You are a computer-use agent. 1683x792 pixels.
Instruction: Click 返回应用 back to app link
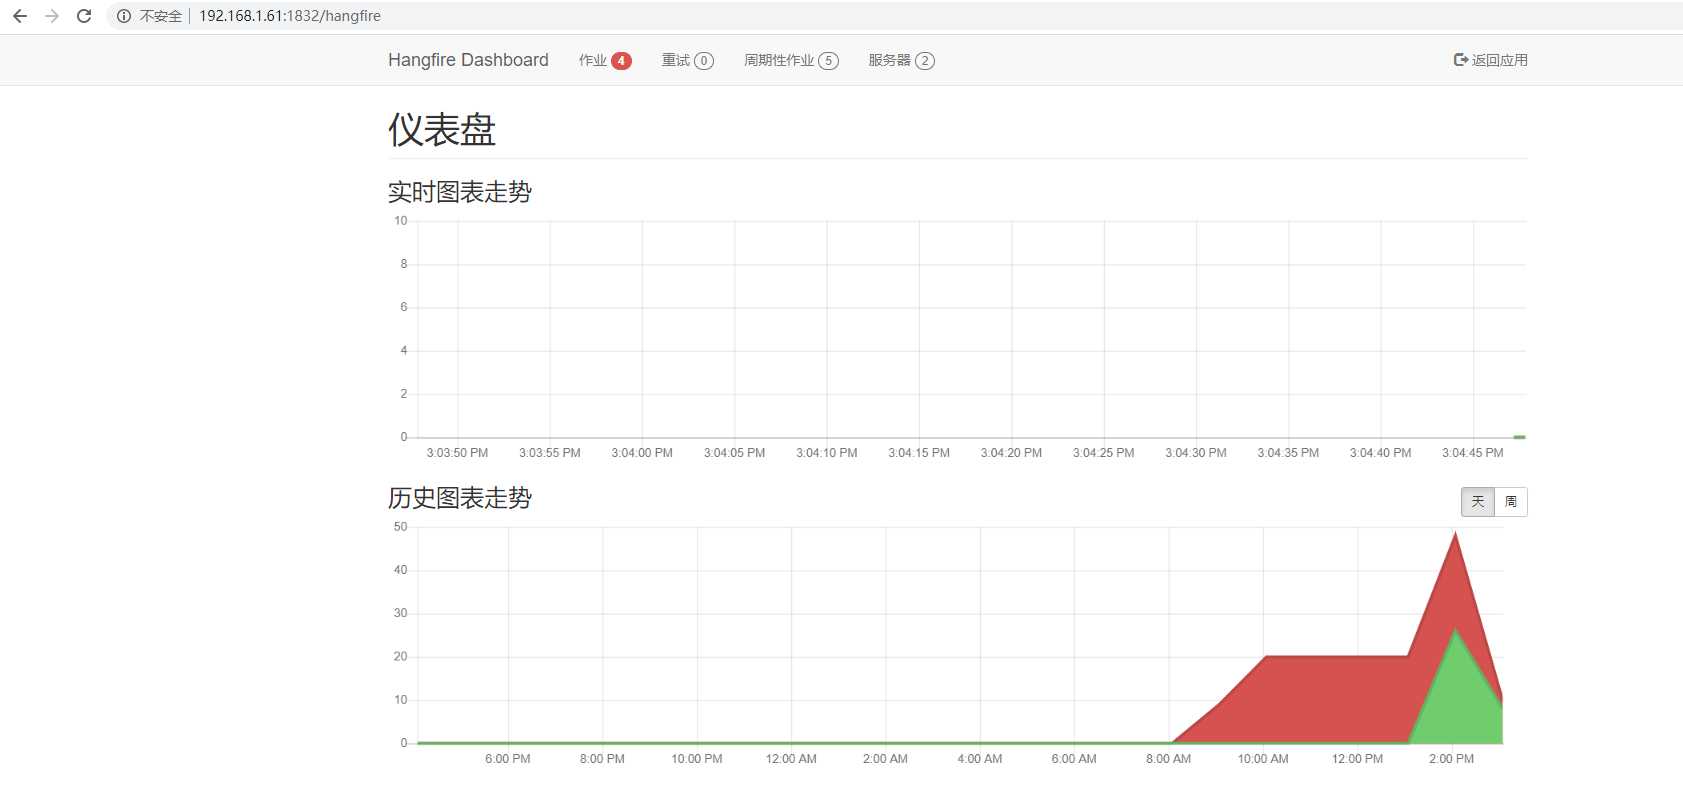(1490, 60)
